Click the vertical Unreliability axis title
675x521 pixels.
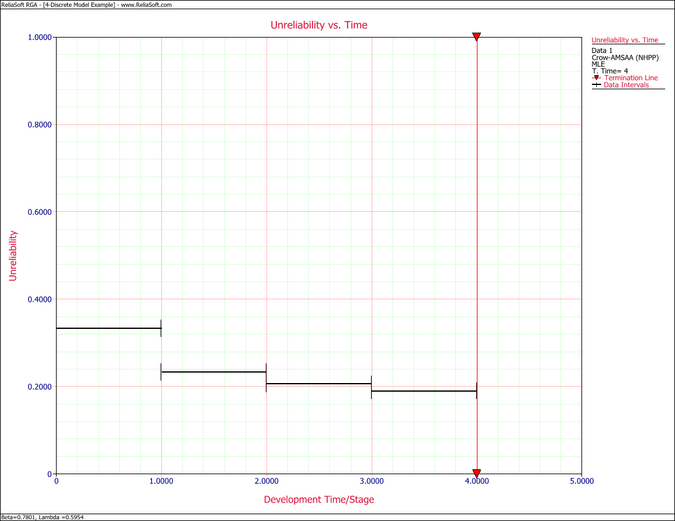13,255
